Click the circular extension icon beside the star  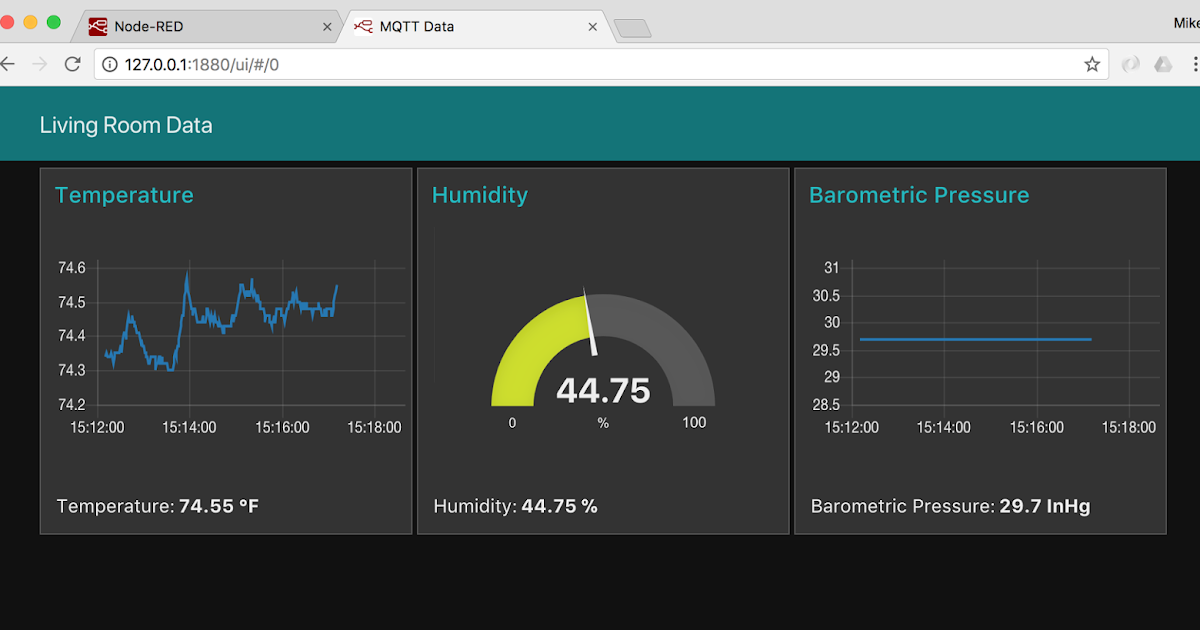[x=1131, y=63]
